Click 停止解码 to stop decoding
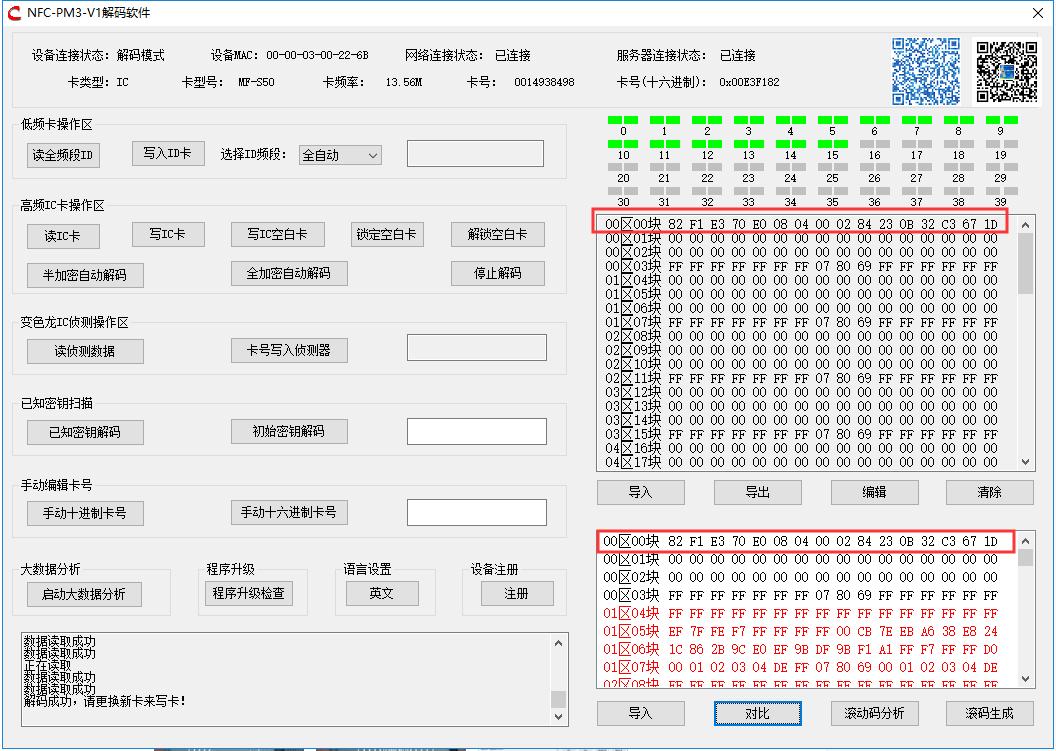1056x751 pixels. (497, 273)
